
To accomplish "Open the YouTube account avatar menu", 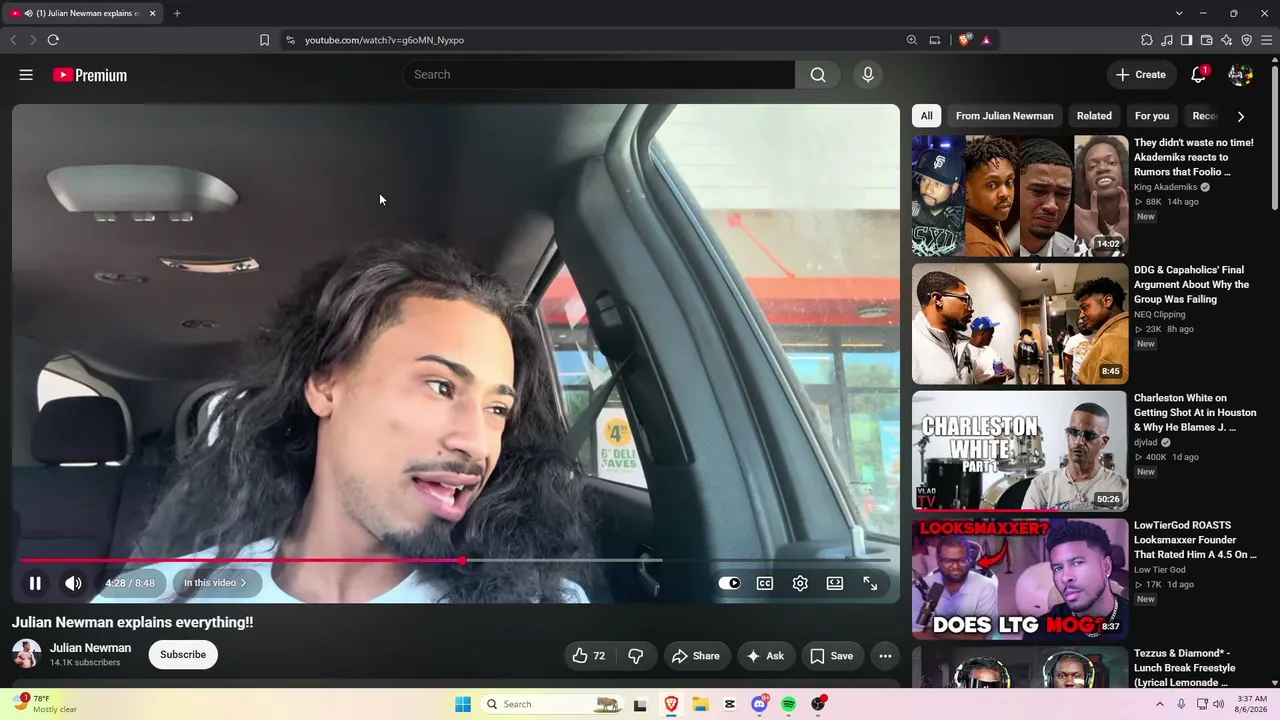I will pos(1240,75).
